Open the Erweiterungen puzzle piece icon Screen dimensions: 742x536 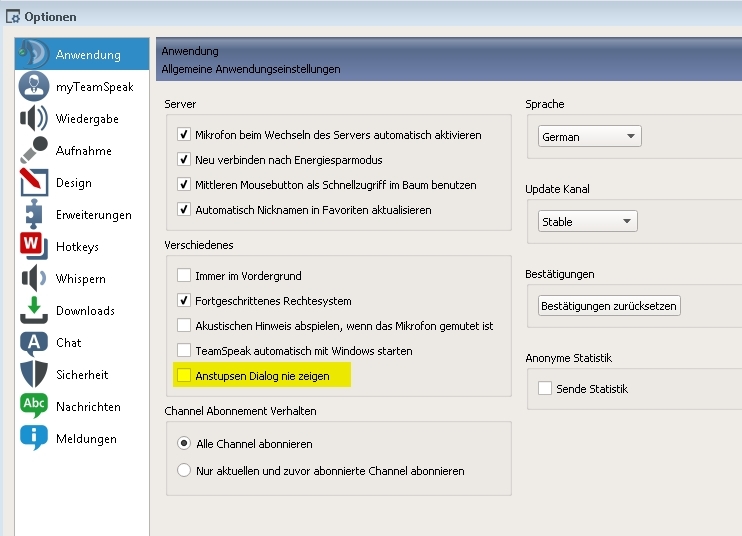coord(34,214)
